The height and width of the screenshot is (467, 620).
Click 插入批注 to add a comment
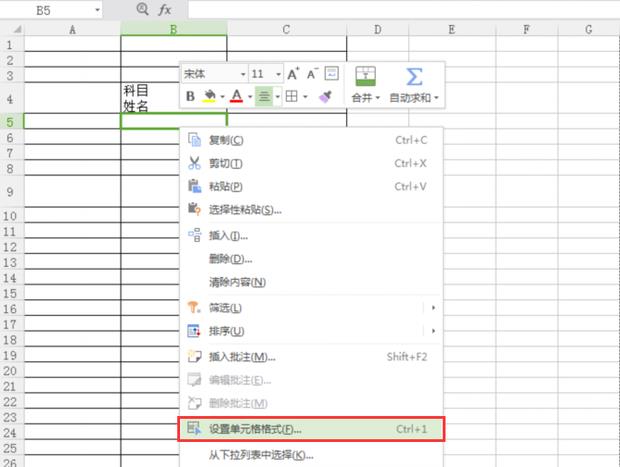242,356
